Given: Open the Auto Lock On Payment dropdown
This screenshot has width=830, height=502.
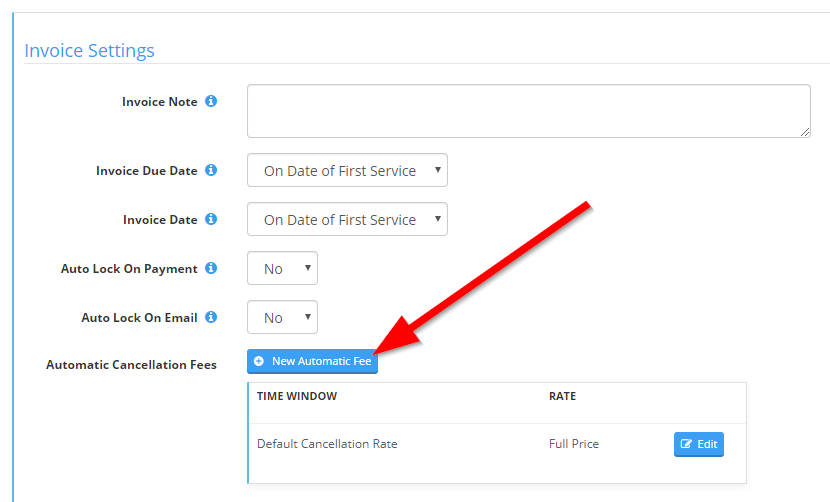Looking at the screenshot, I should (282, 268).
